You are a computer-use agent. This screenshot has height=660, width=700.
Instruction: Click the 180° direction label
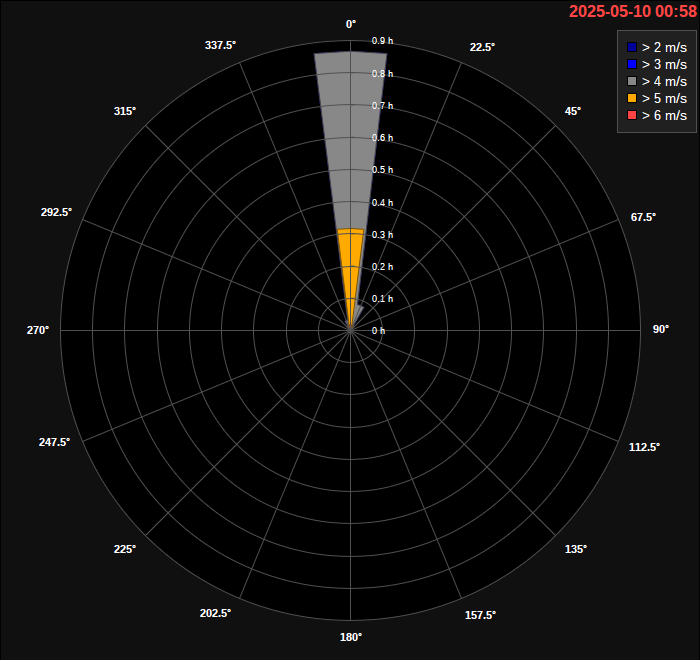(x=351, y=637)
